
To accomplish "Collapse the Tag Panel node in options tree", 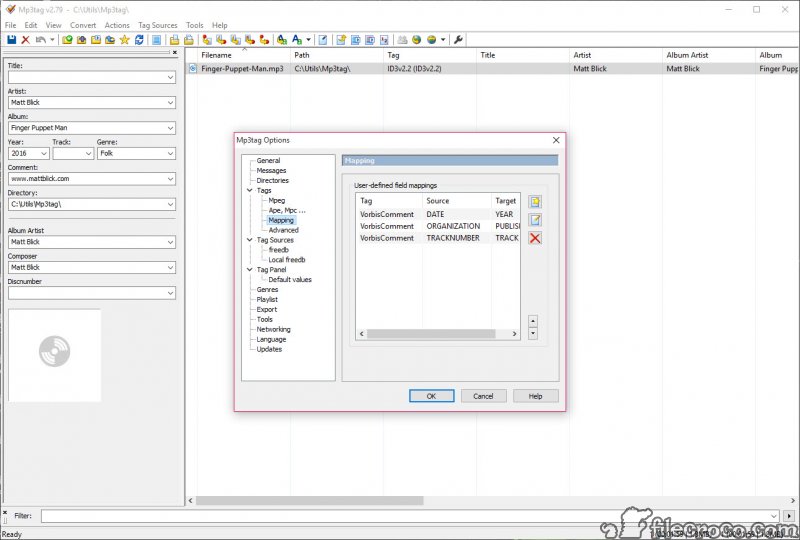I will coord(249,269).
